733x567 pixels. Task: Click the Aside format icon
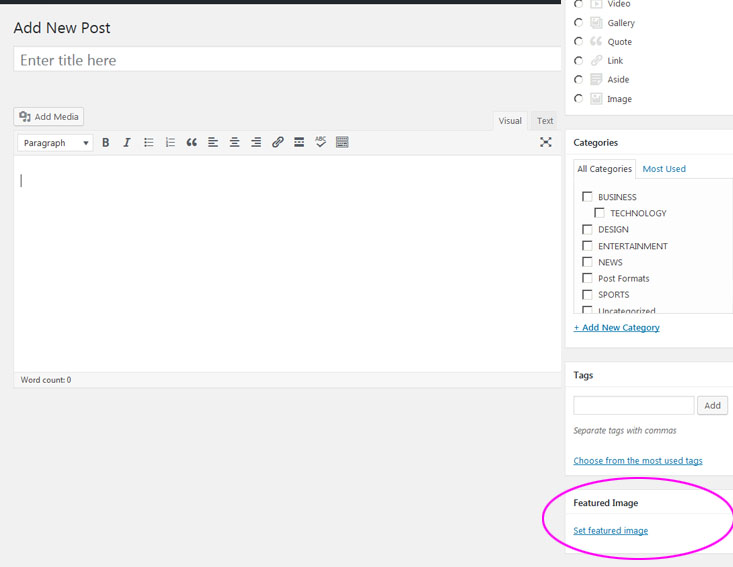(596, 79)
